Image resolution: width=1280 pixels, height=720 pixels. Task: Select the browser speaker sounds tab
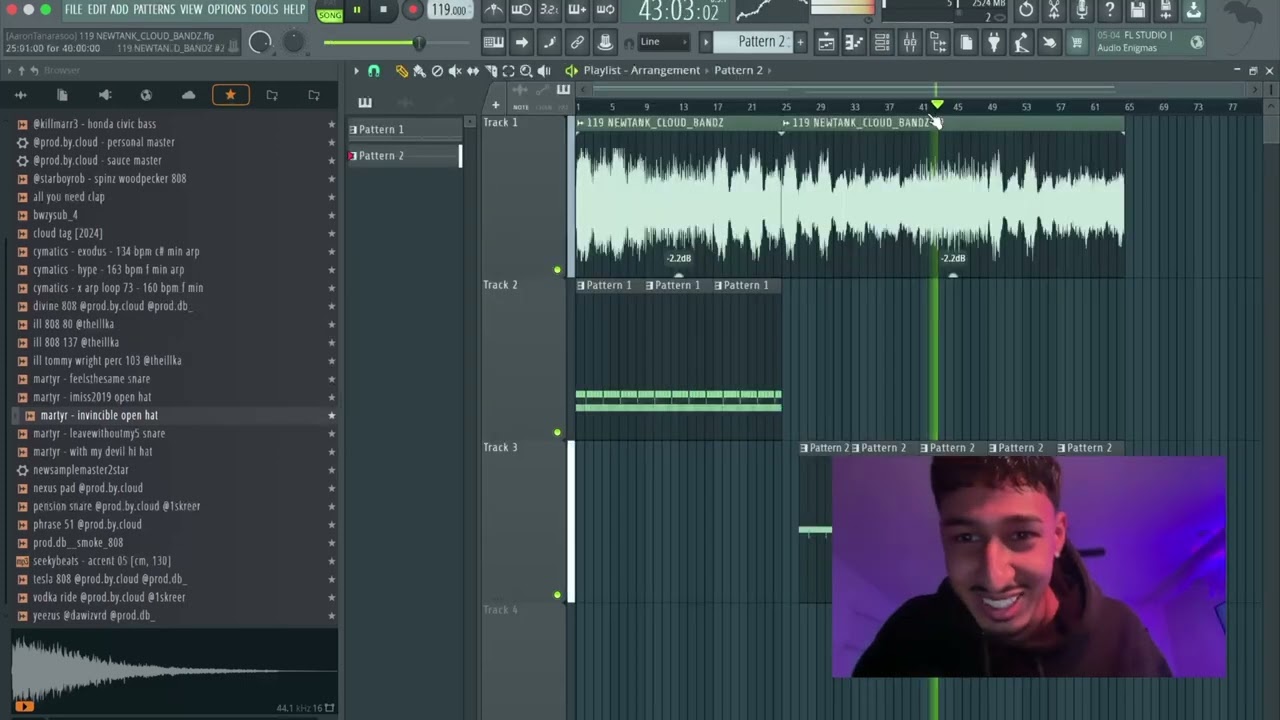click(104, 95)
